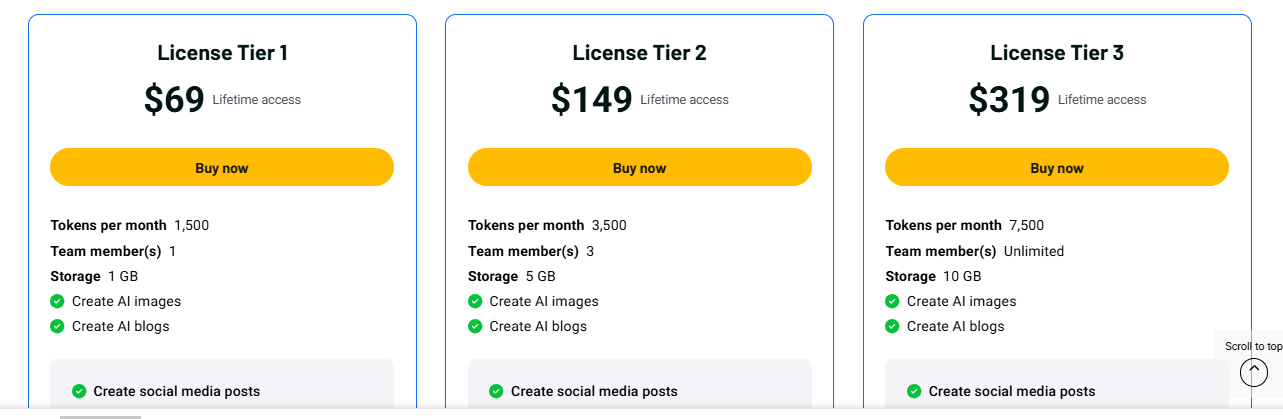Click Buy now for License Tier 2
The height and width of the screenshot is (419, 1283).
(x=639, y=168)
